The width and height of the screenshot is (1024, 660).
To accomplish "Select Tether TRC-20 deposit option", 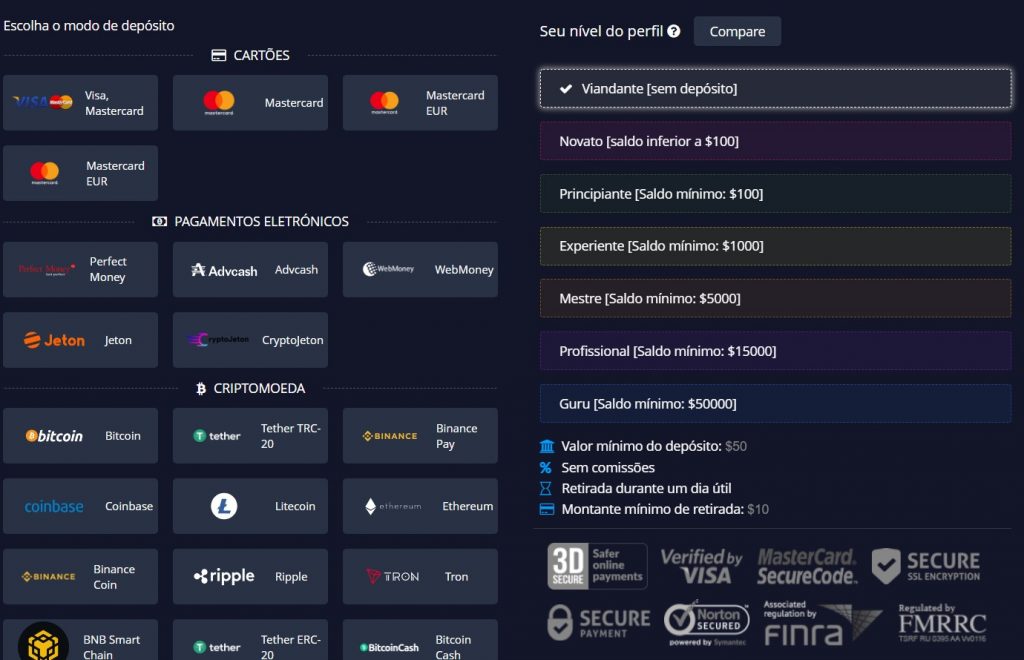I will tap(250, 435).
